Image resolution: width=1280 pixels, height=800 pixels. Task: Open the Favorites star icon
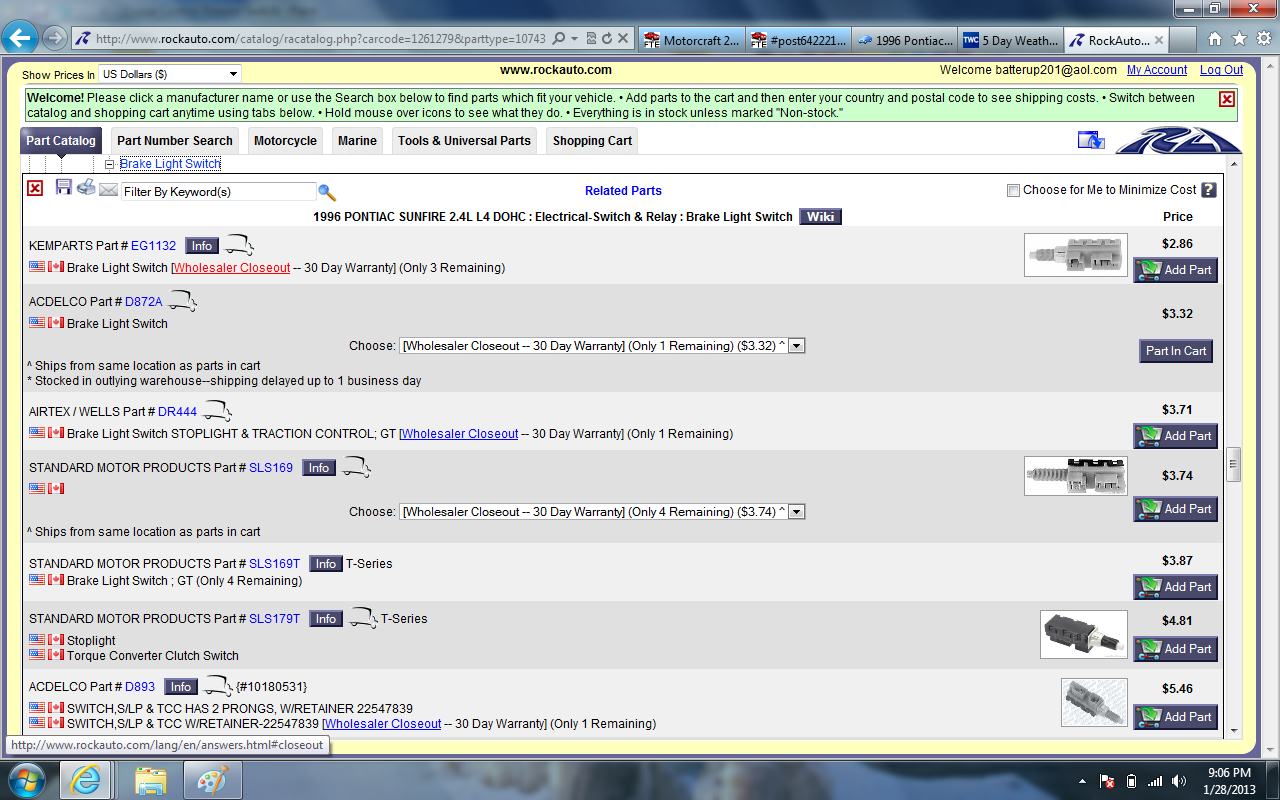1239,39
